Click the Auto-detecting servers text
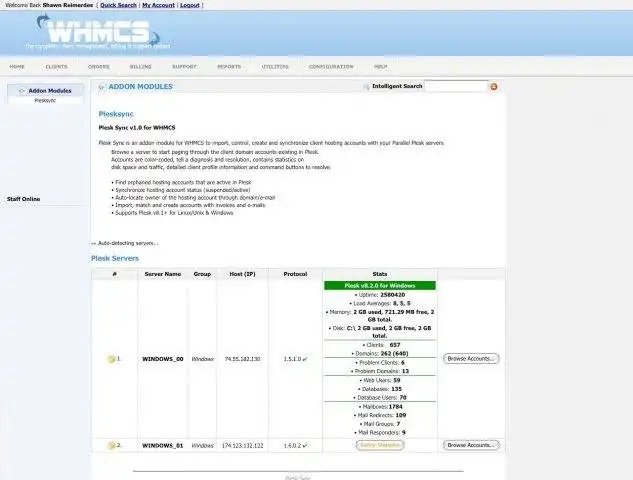This screenshot has height=480, width=633. point(125,243)
